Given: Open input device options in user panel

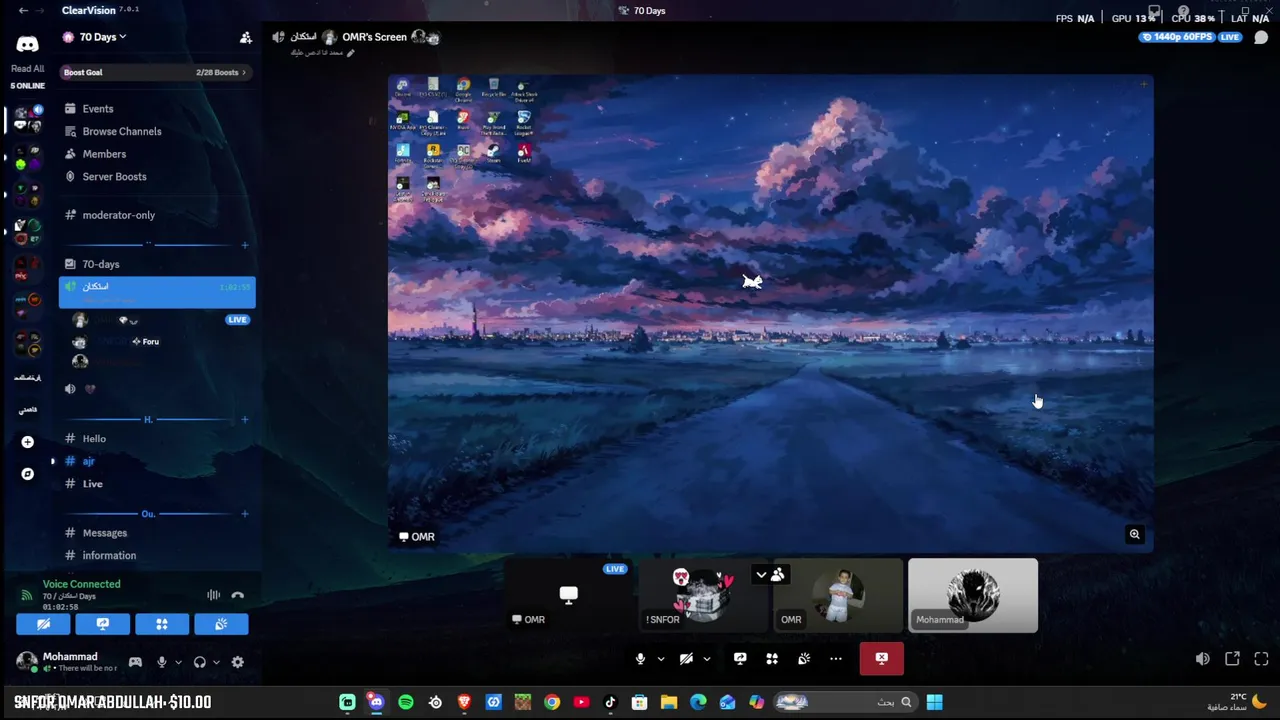Looking at the screenshot, I should (x=178, y=662).
